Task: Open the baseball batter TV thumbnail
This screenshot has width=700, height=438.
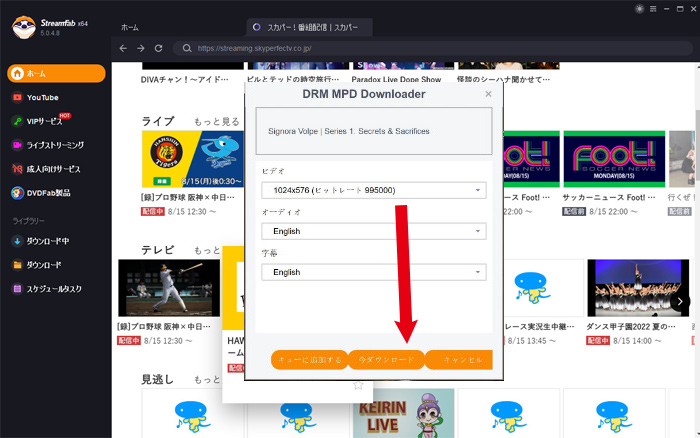Action: [169, 288]
